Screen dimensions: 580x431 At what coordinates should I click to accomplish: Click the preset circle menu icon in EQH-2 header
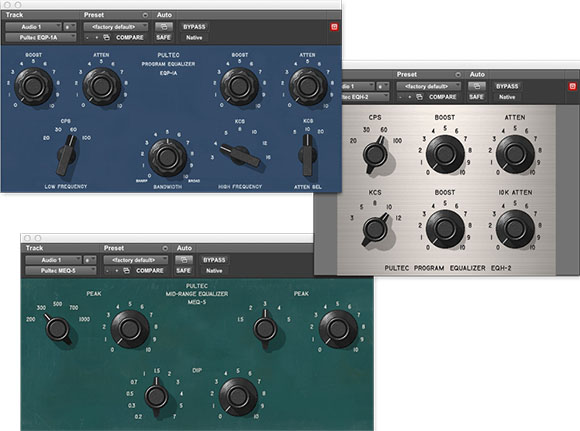tap(458, 75)
